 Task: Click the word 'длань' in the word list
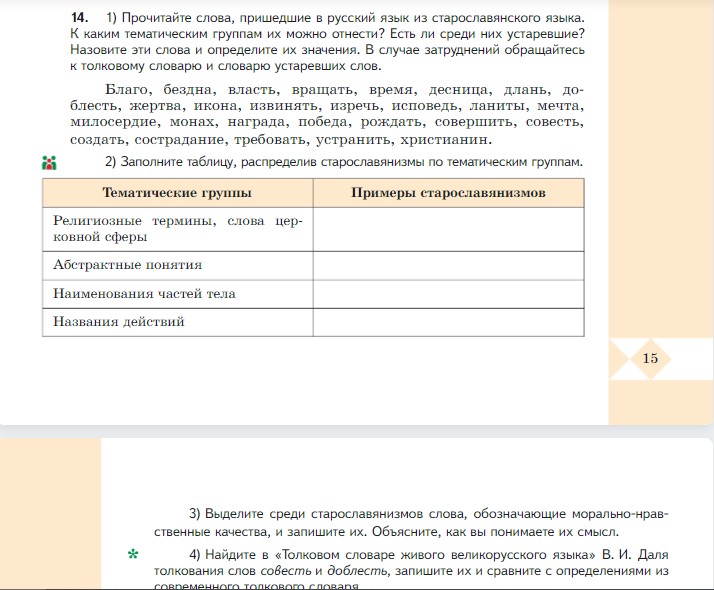524,90
